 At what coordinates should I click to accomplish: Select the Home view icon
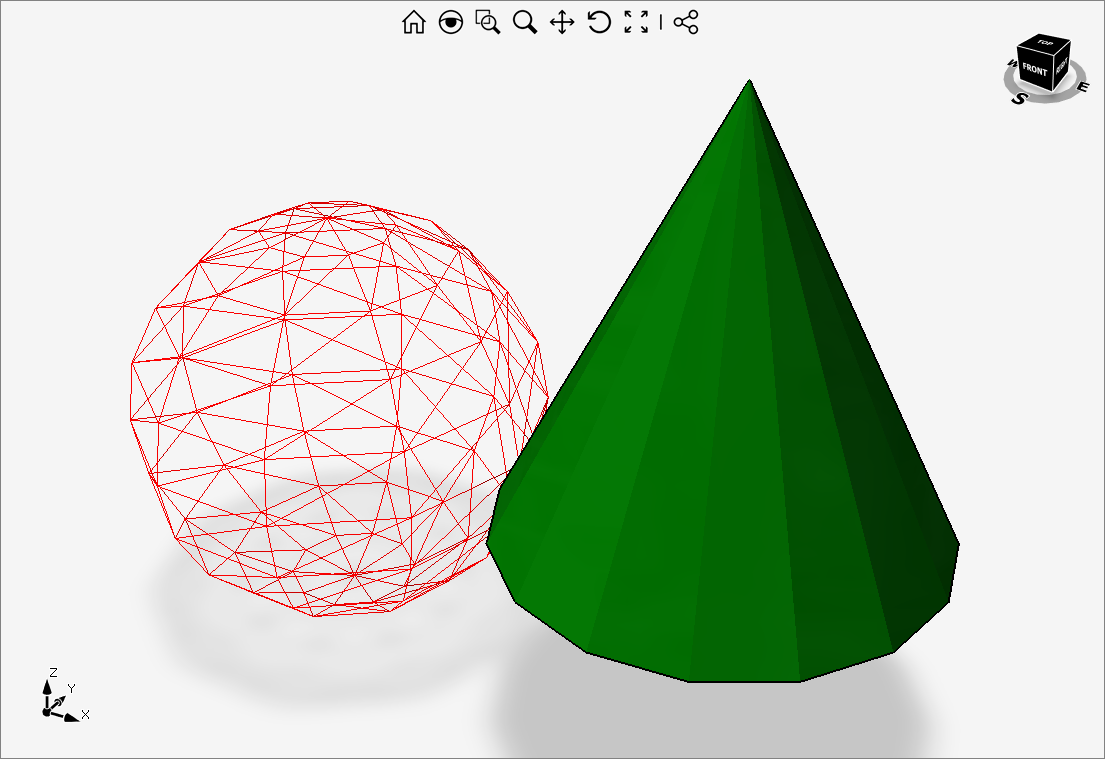point(414,22)
